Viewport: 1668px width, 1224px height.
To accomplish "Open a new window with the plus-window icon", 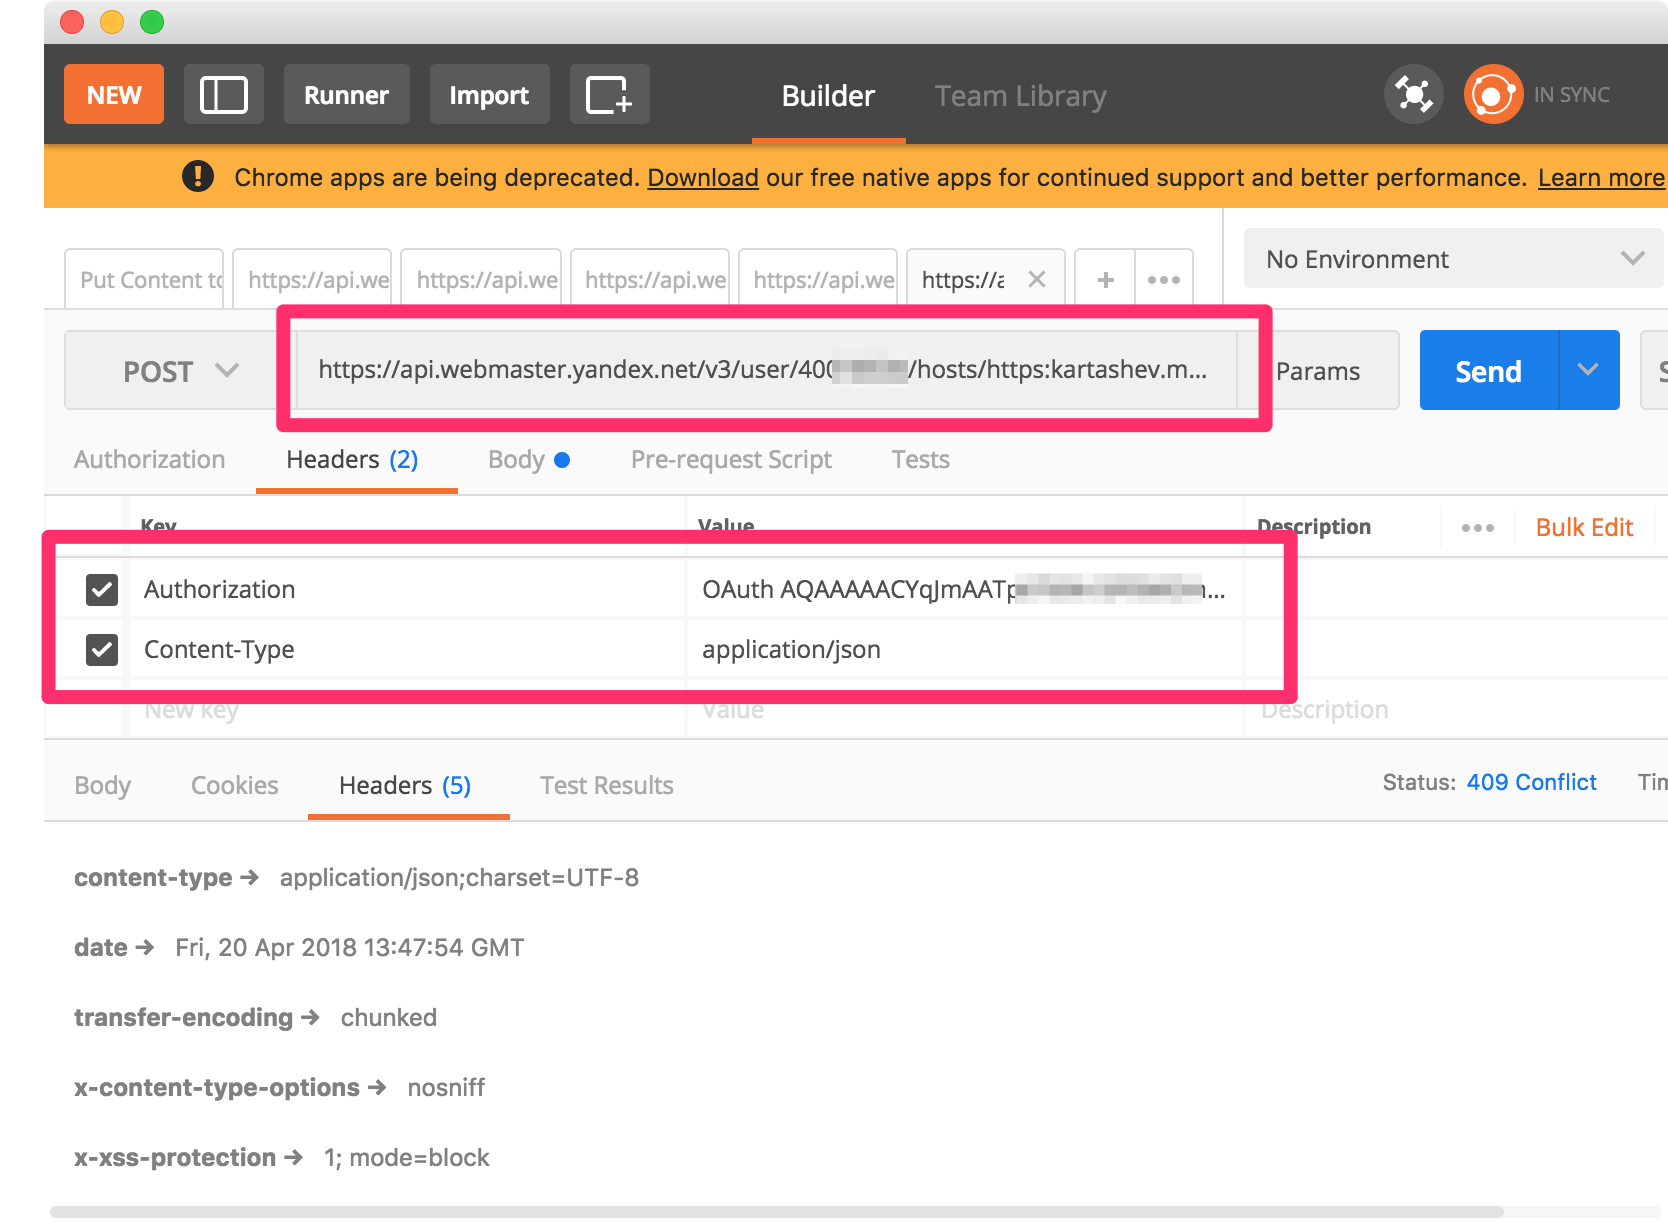I will tap(609, 95).
